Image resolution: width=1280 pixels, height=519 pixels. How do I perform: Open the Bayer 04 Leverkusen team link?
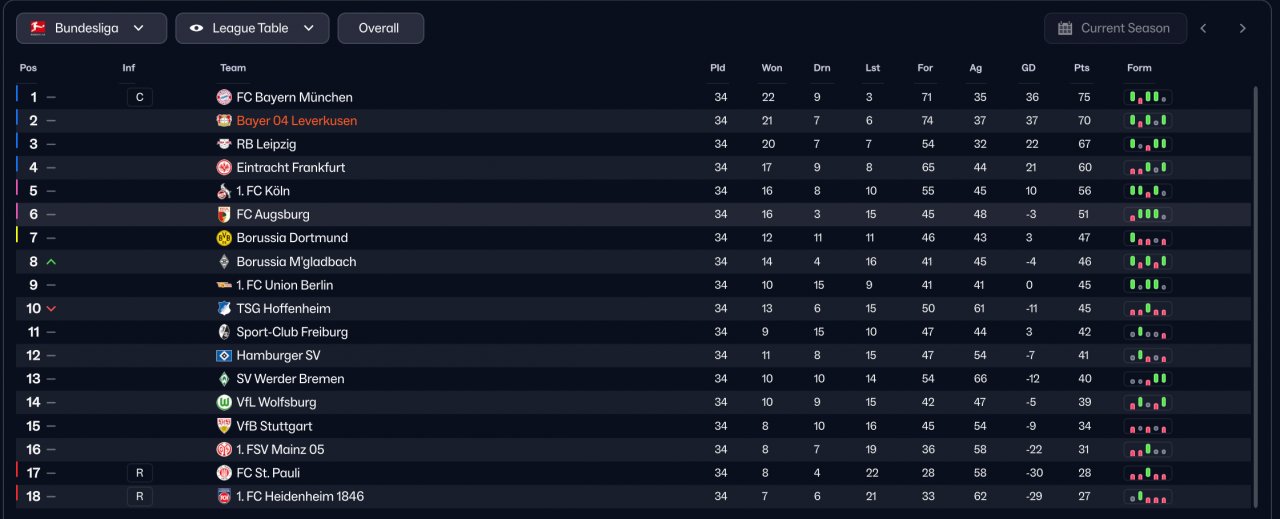(x=296, y=121)
